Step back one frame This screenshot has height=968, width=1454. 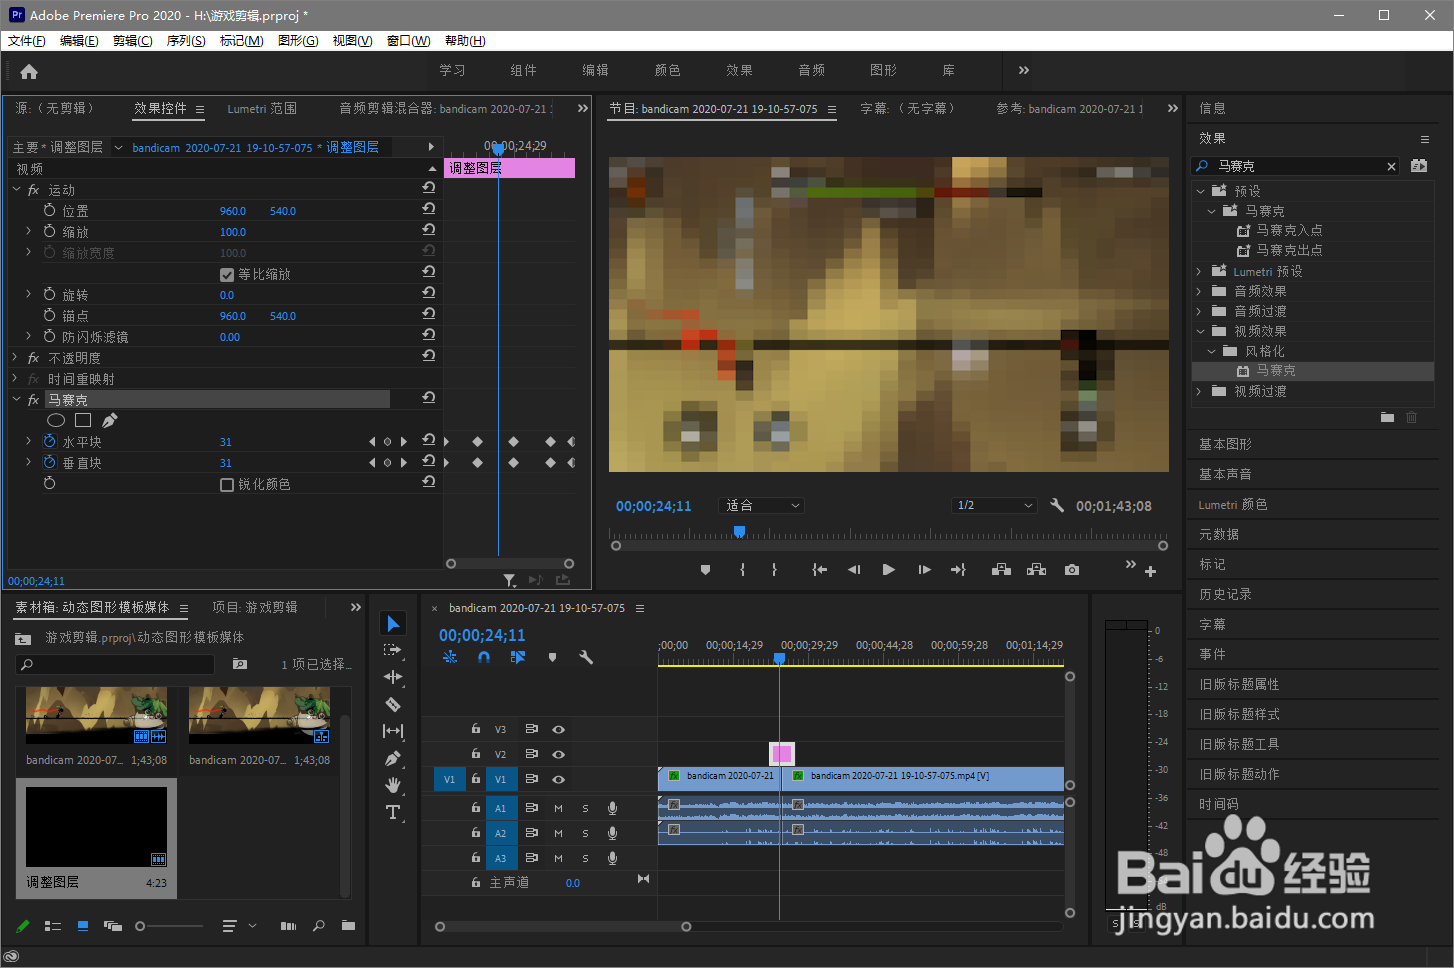(x=854, y=570)
